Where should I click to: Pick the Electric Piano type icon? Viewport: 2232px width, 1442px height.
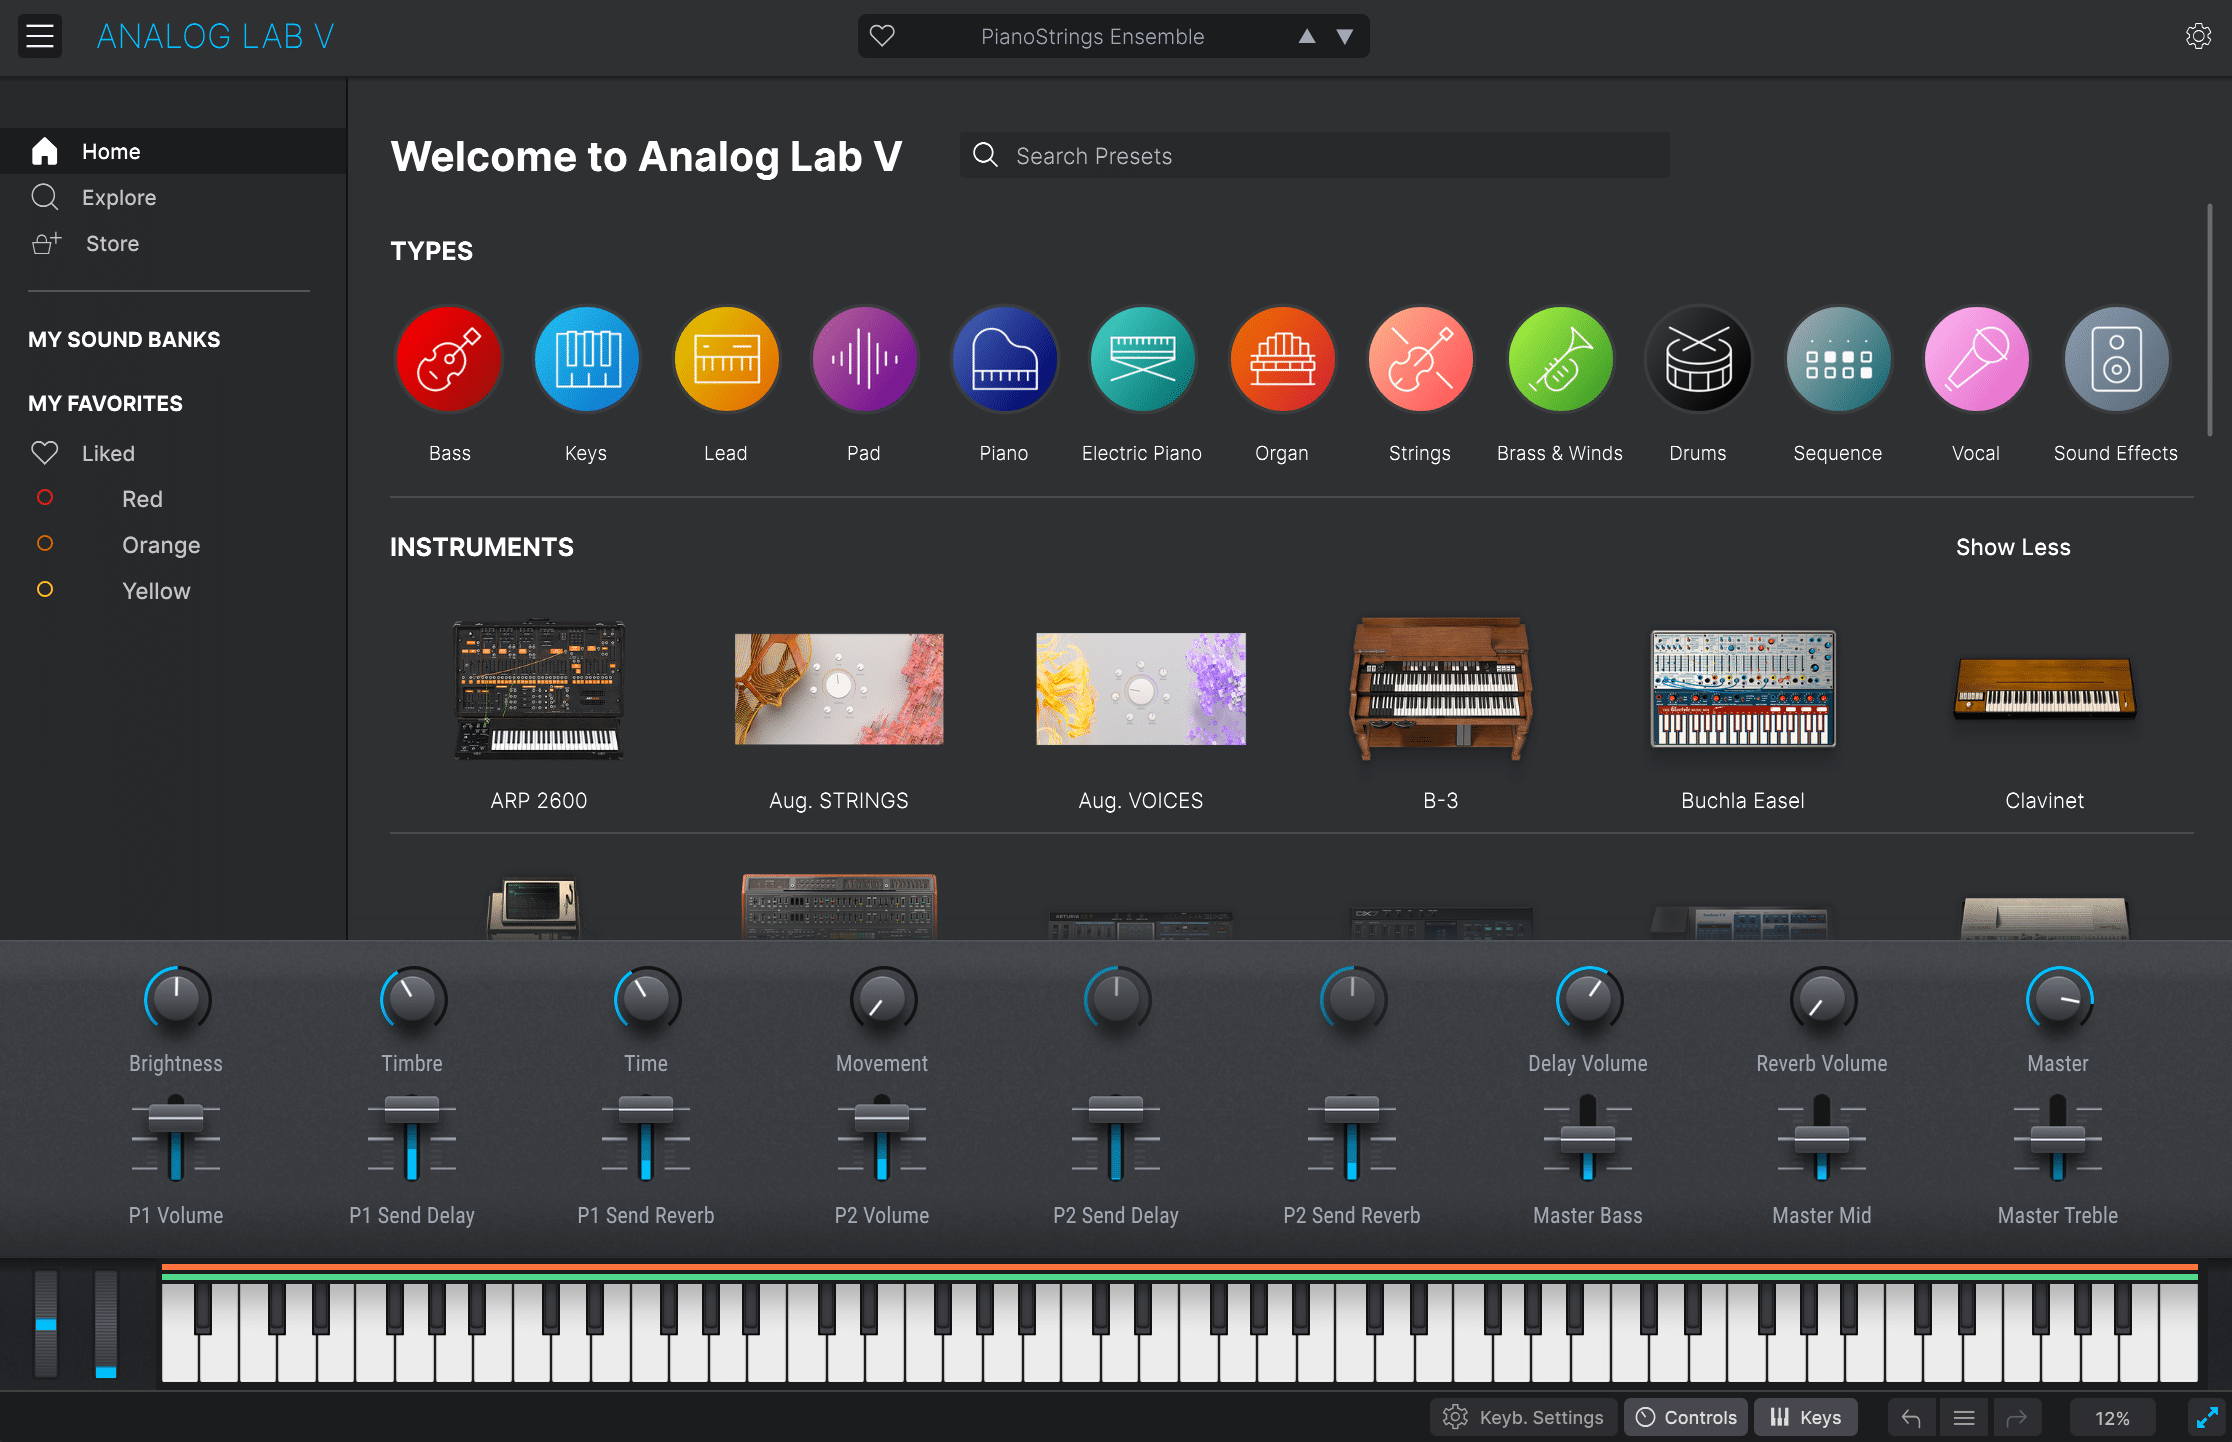[x=1142, y=359]
